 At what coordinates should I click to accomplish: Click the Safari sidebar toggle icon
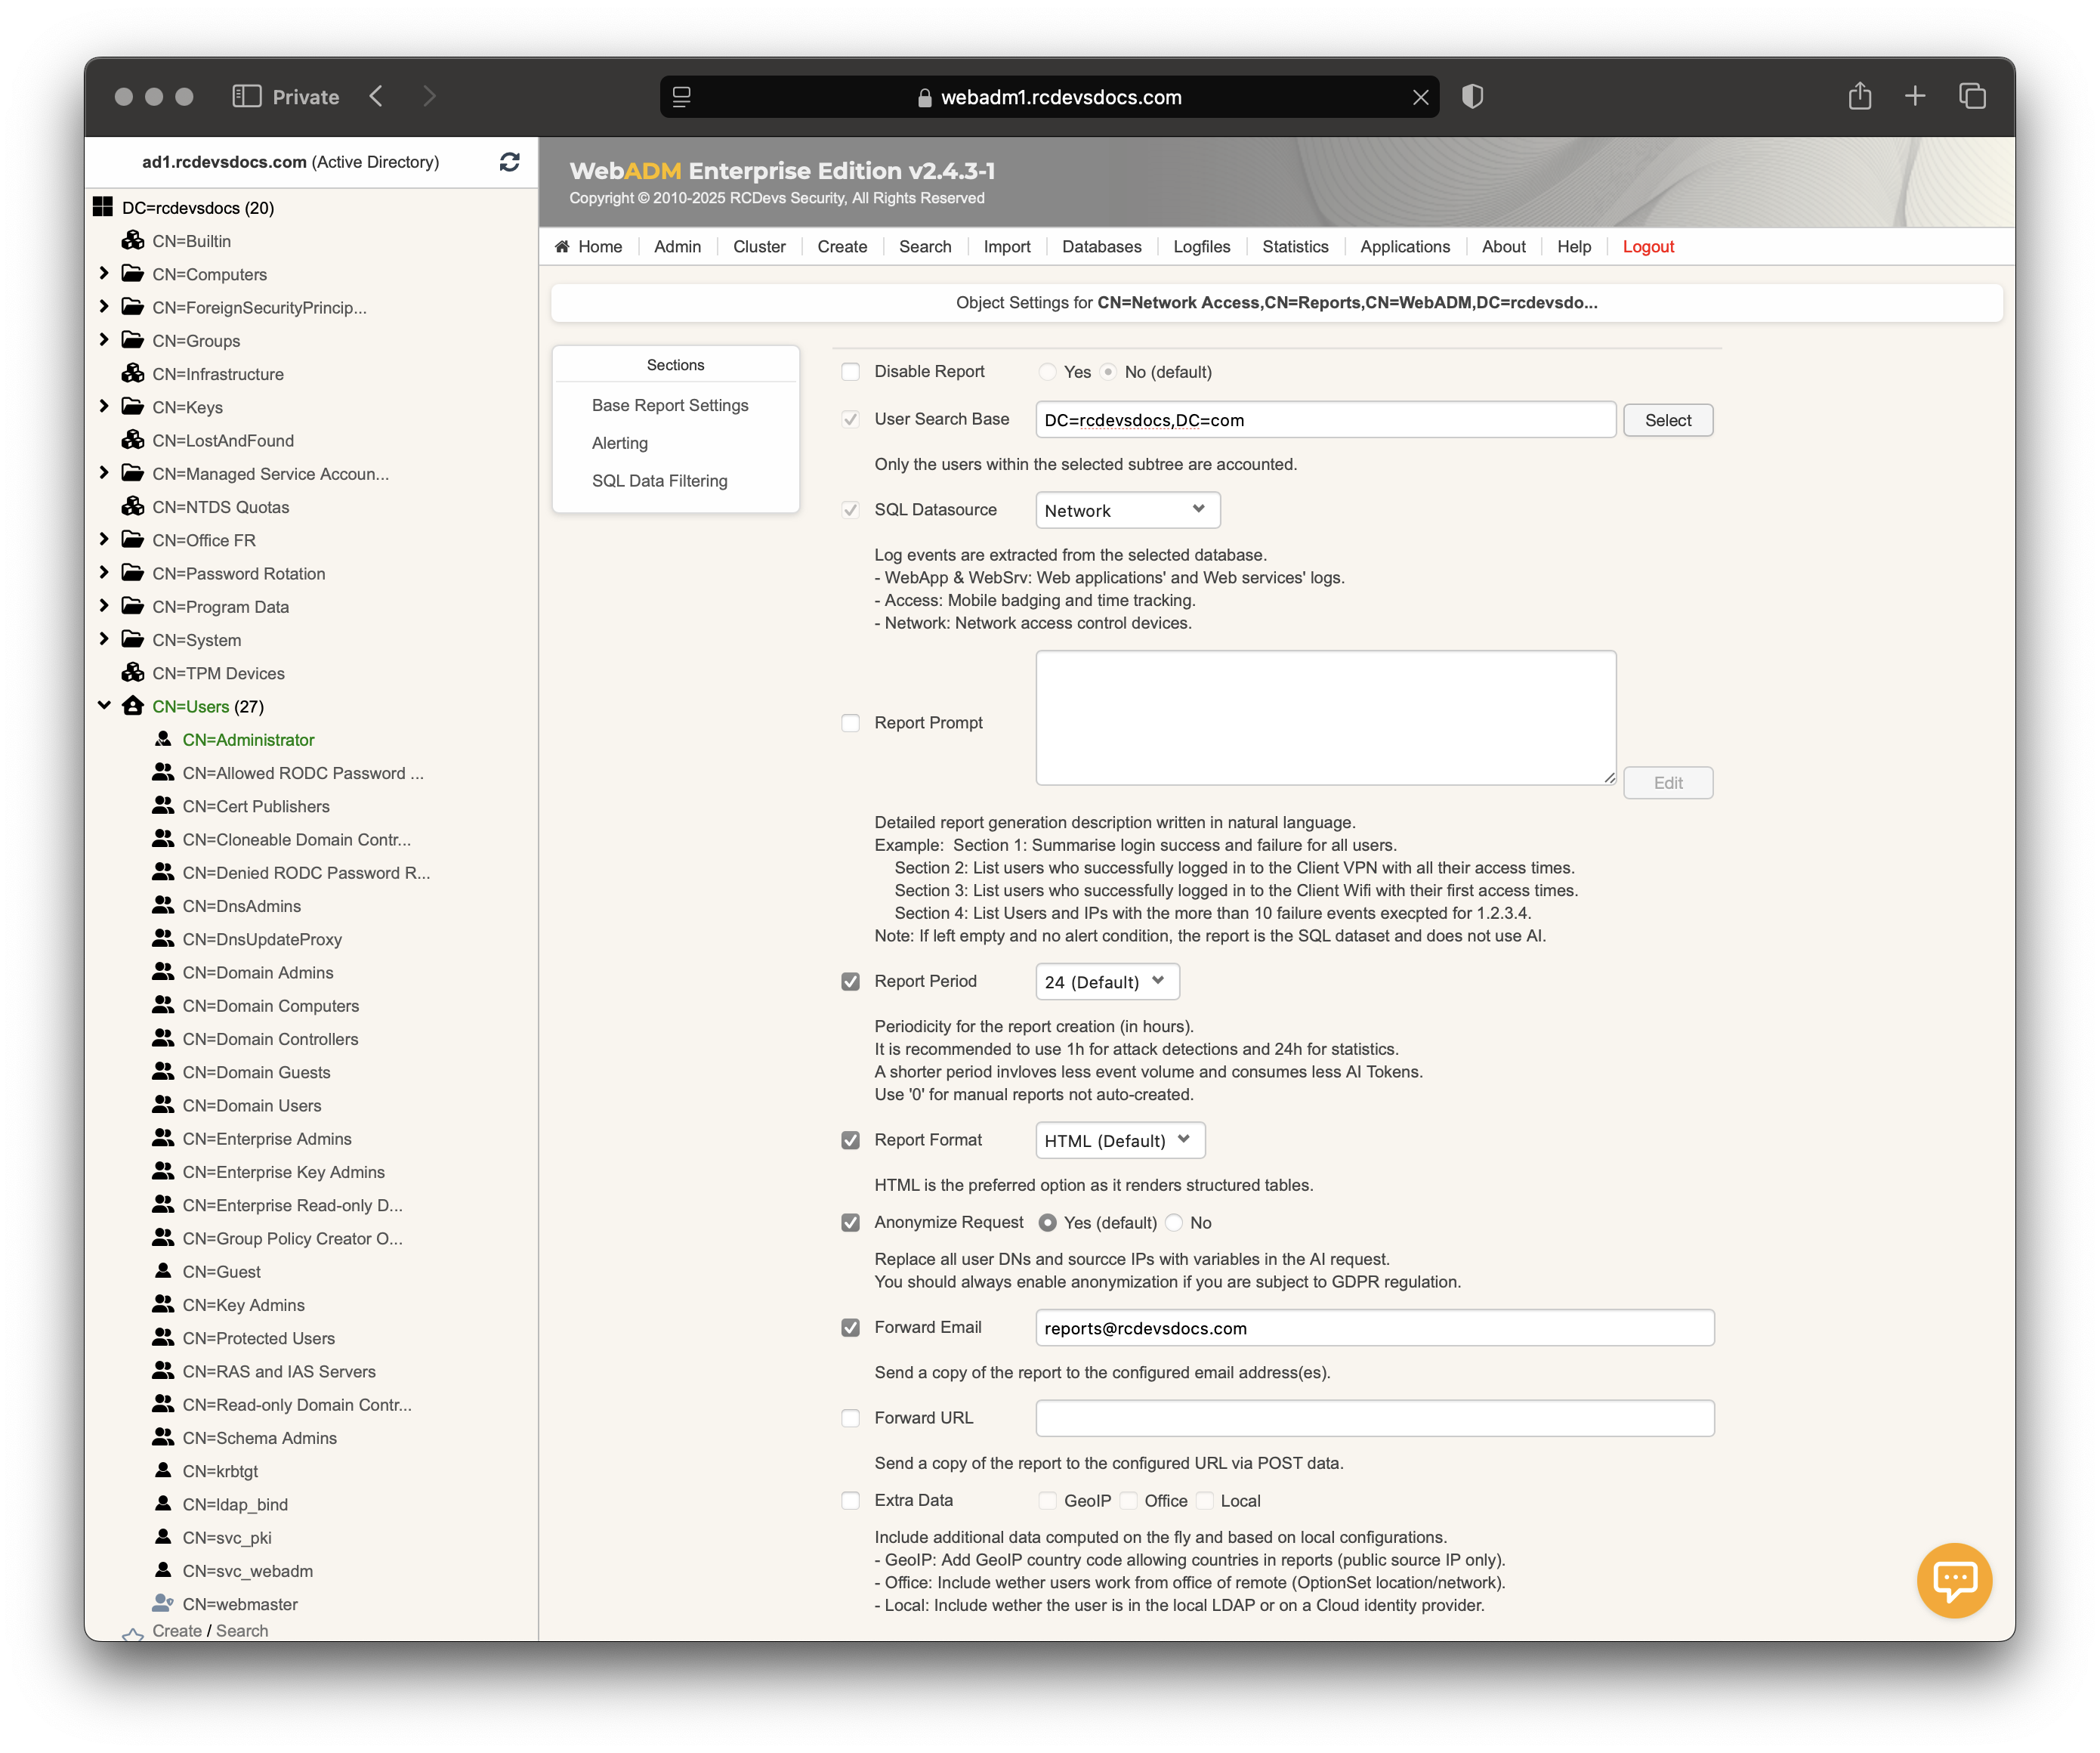tap(246, 96)
